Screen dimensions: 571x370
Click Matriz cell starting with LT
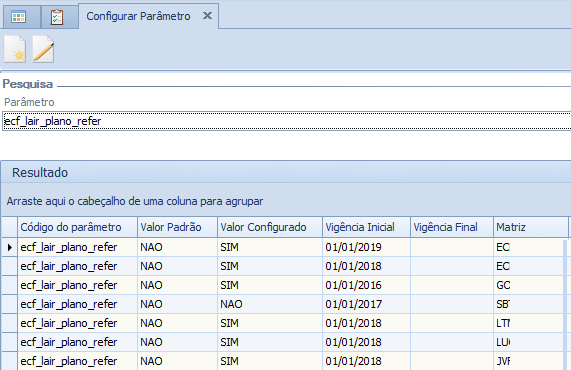(528, 323)
